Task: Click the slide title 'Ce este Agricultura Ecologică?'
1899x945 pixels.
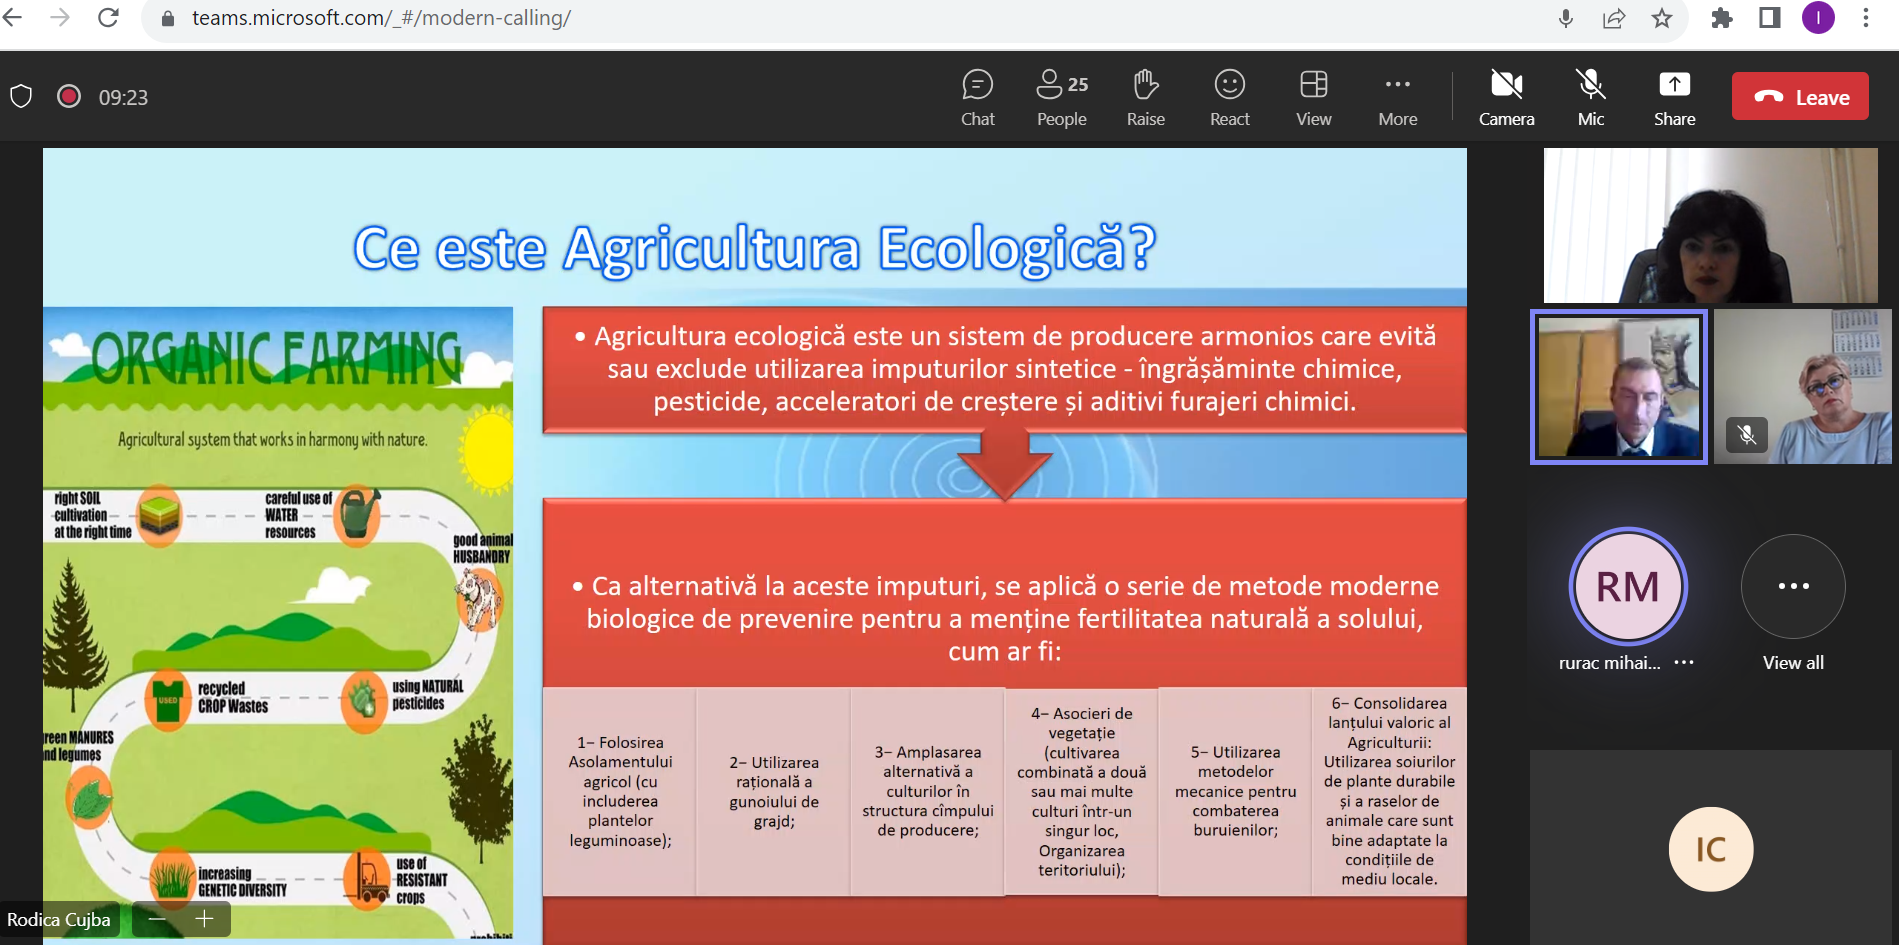Action: (755, 248)
